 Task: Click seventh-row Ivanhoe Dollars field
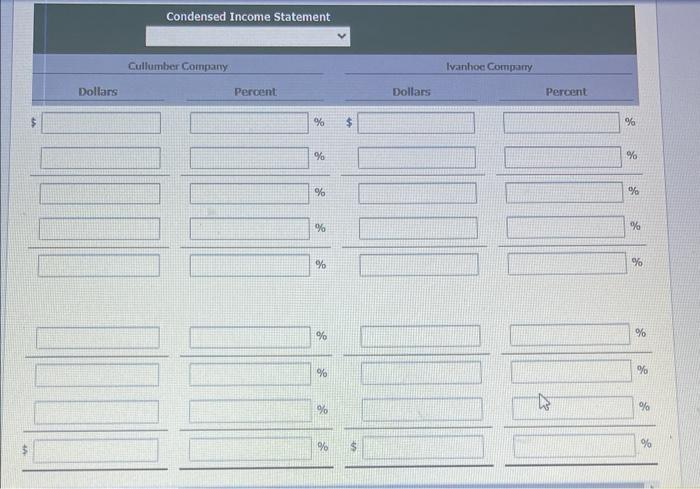click(x=421, y=373)
